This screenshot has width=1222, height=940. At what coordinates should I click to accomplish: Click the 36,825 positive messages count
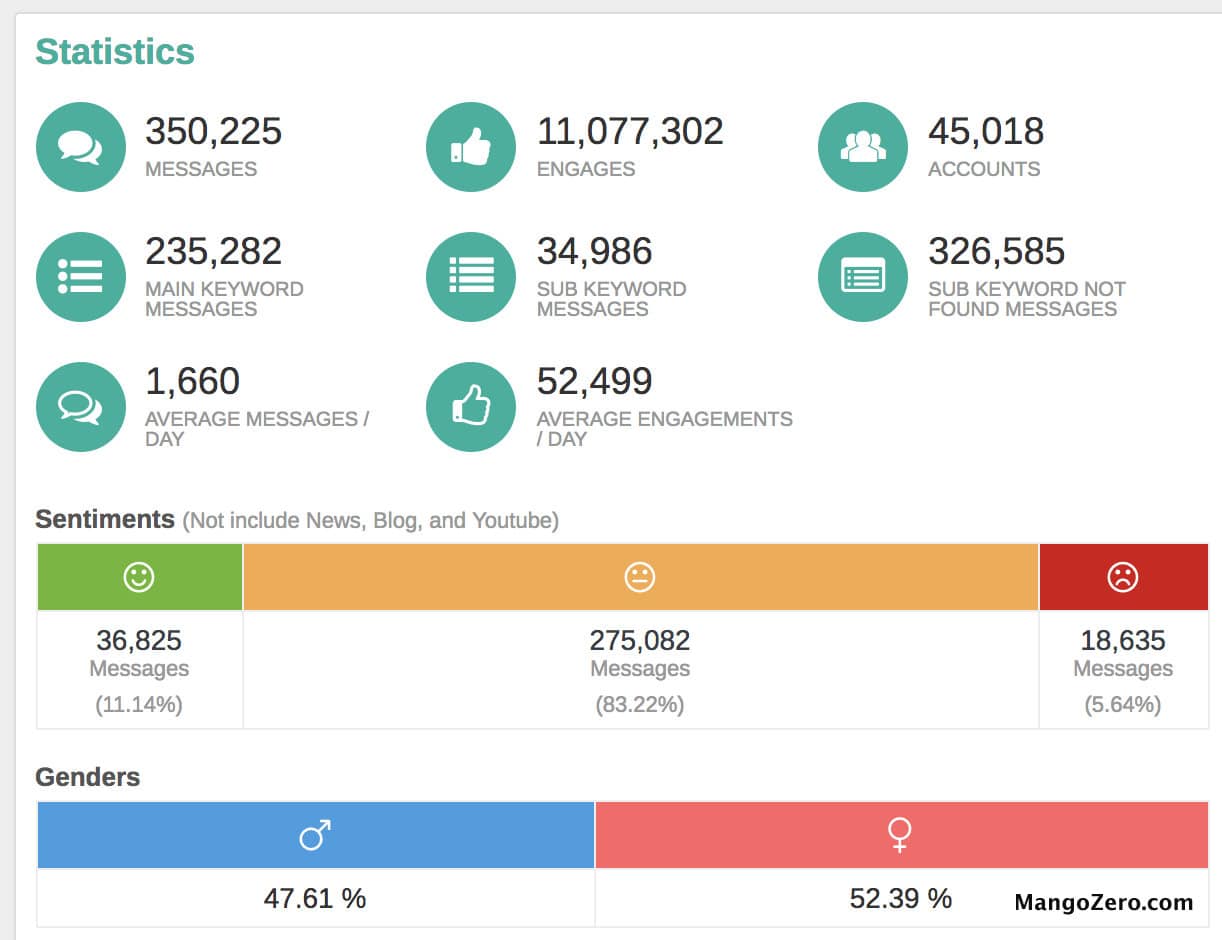click(x=139, y=640)
